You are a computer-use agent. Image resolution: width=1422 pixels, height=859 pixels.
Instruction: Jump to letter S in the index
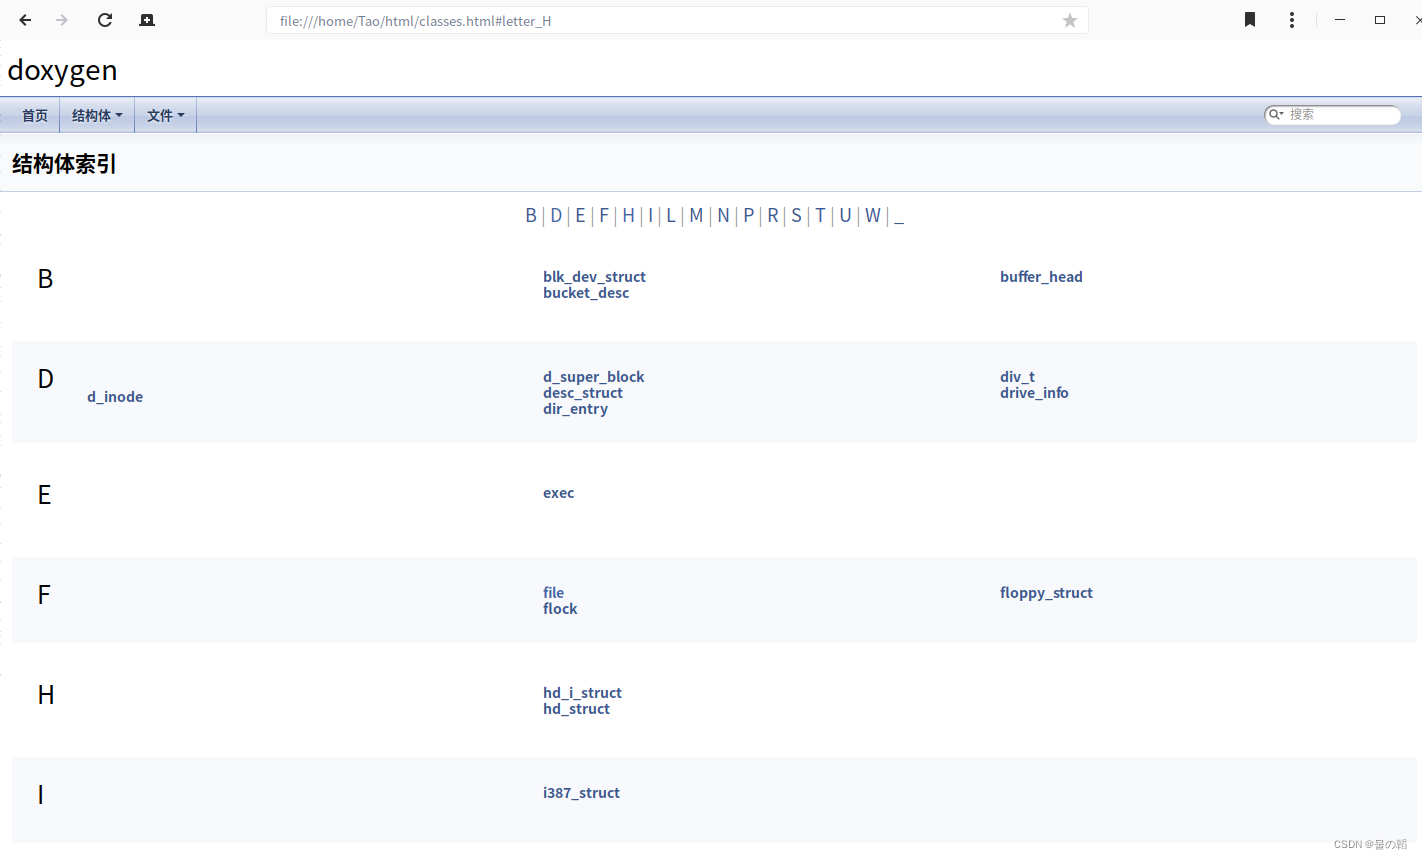click(796, 216)
